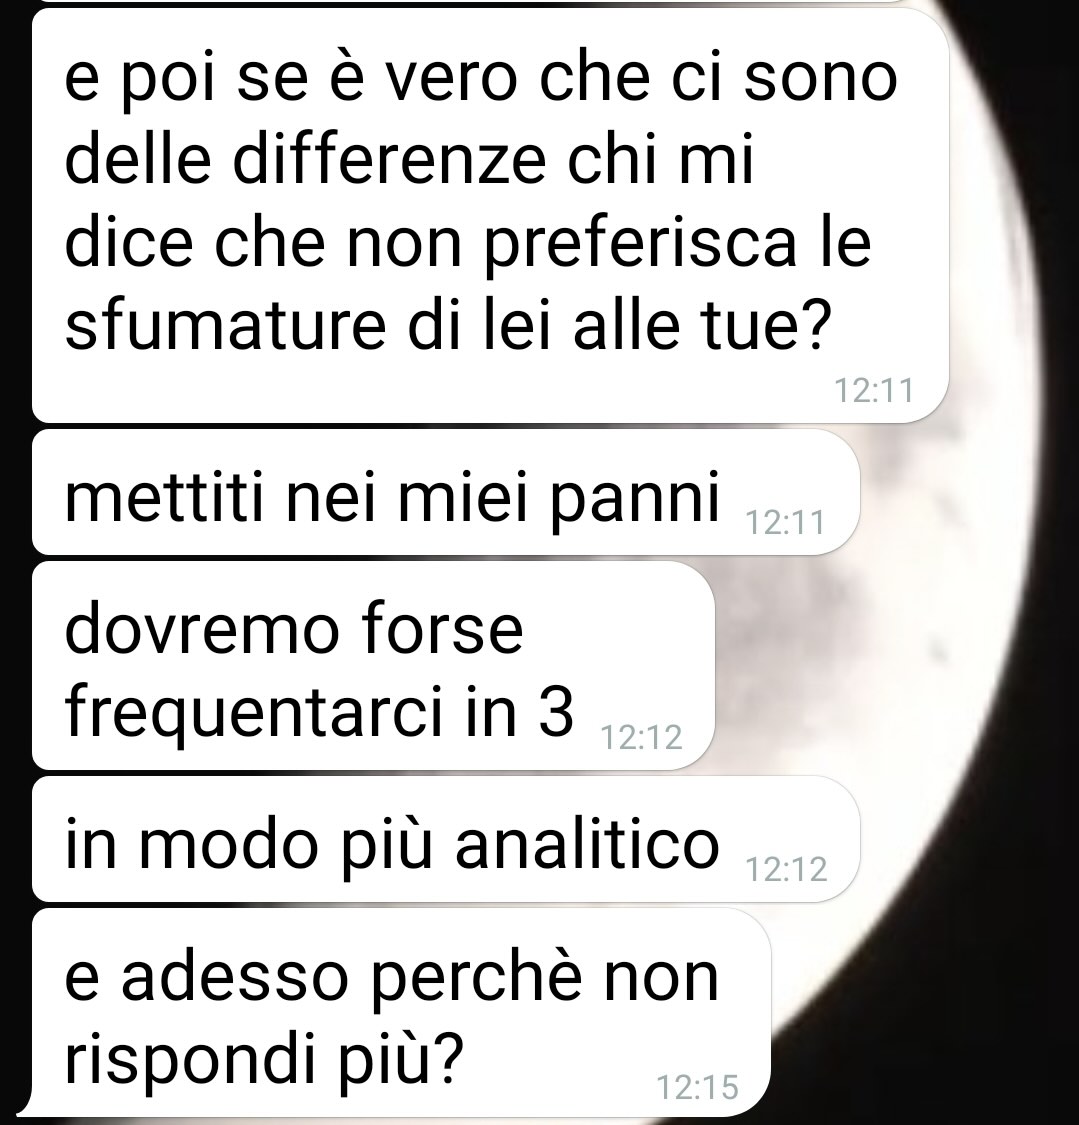Click the word 'analitico' in the message
Image resolution: width=1079 pixels, height=1125 pixels.
click(587, 843)
